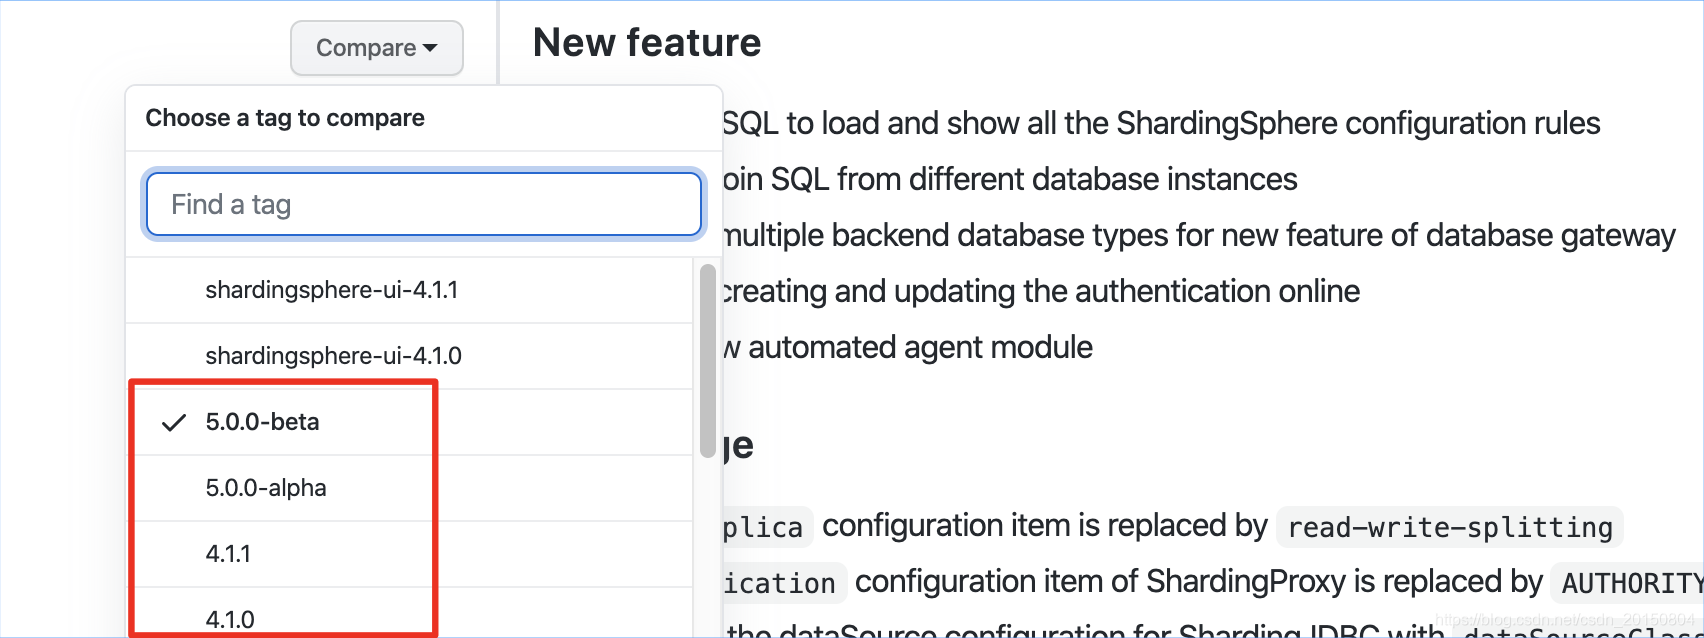This screenshot has height=638, width=1704.
Task: Click the AUTHORITY code label
Action: (1630, 583)
